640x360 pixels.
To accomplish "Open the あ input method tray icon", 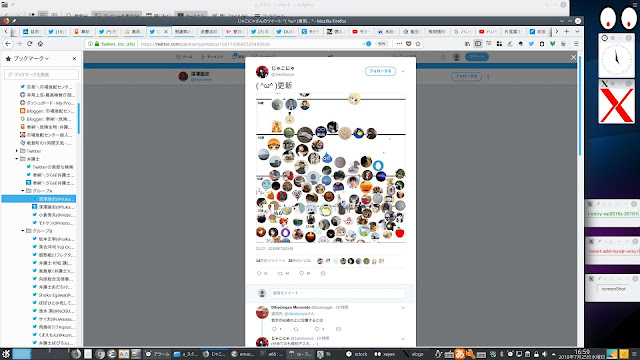I will [x=460, y=354].
